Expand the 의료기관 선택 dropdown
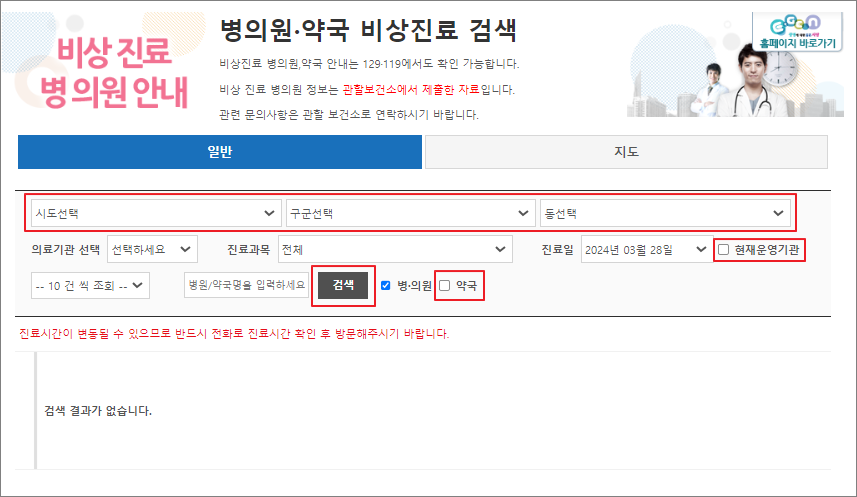The width and height of the screenshot is (857, 497). click(x=152, y=249)
